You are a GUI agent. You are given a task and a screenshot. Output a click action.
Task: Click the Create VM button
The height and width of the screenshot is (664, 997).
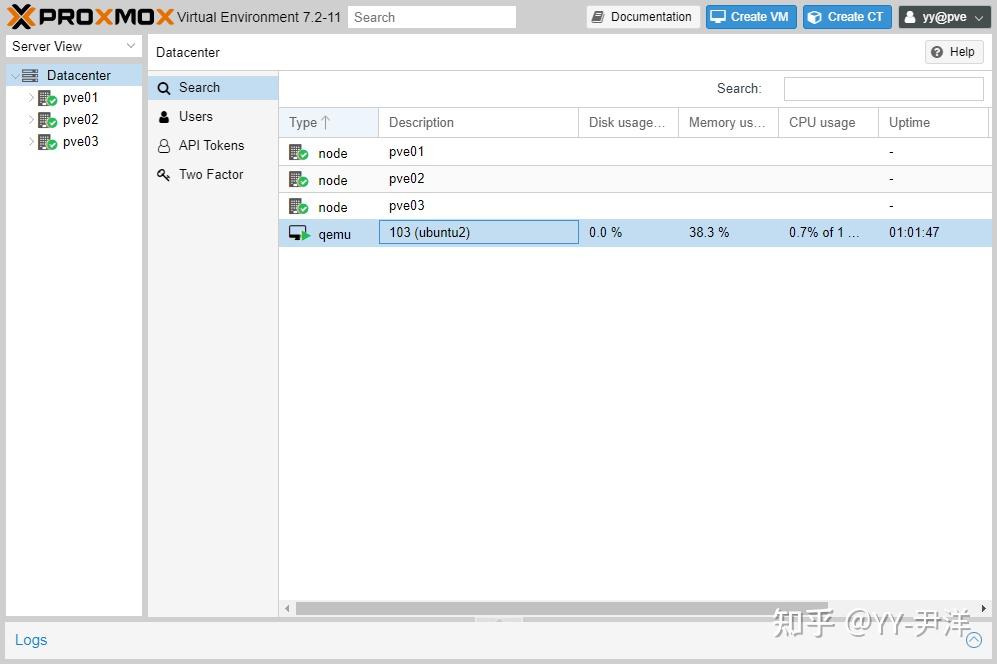(750, 16)
